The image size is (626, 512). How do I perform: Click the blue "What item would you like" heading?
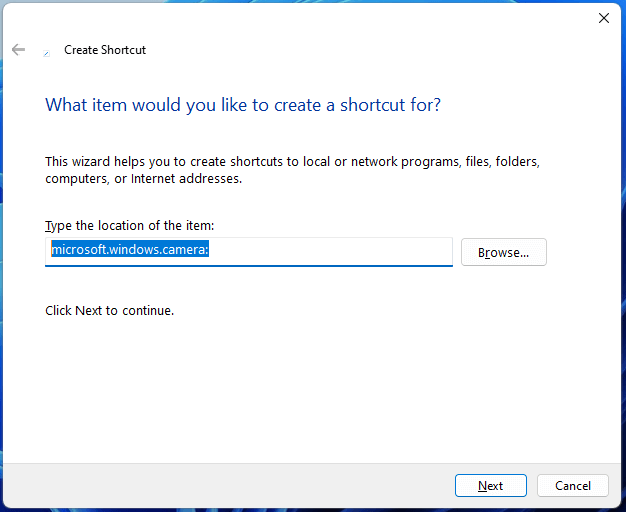[243, 105]
